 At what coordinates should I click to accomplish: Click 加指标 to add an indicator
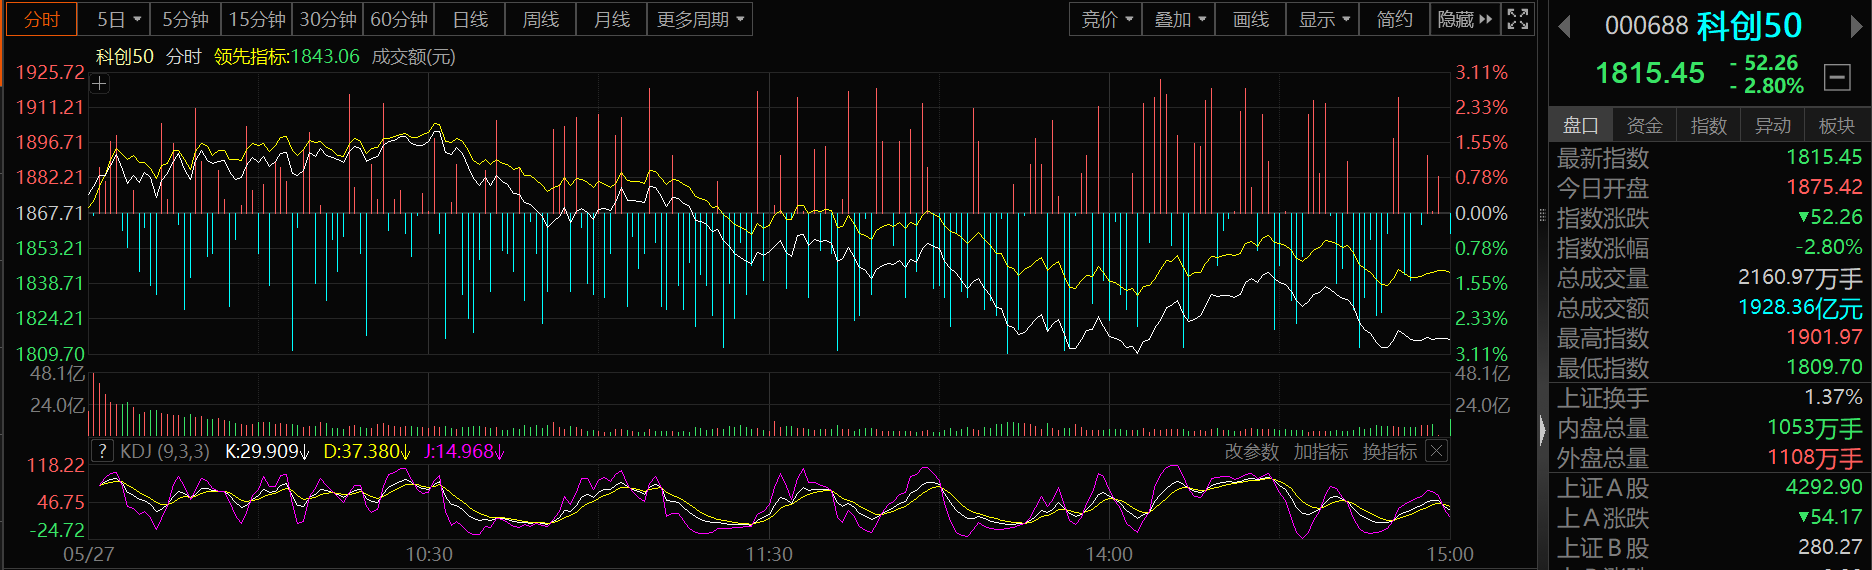tap(1321, 452)
